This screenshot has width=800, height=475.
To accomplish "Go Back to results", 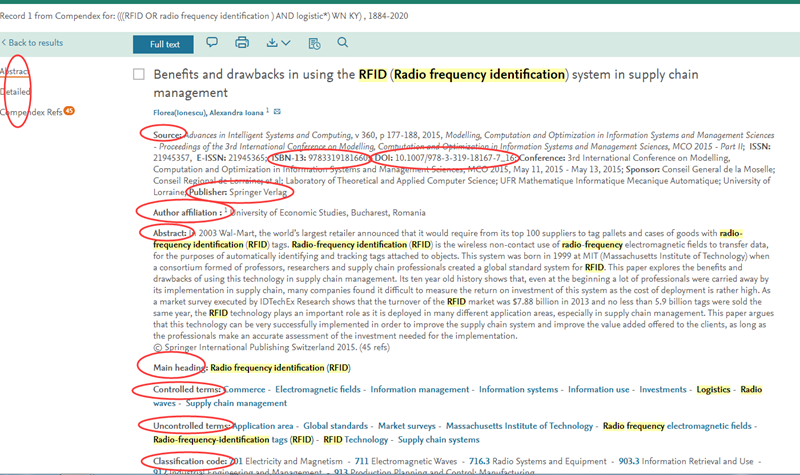I will 32,43.
